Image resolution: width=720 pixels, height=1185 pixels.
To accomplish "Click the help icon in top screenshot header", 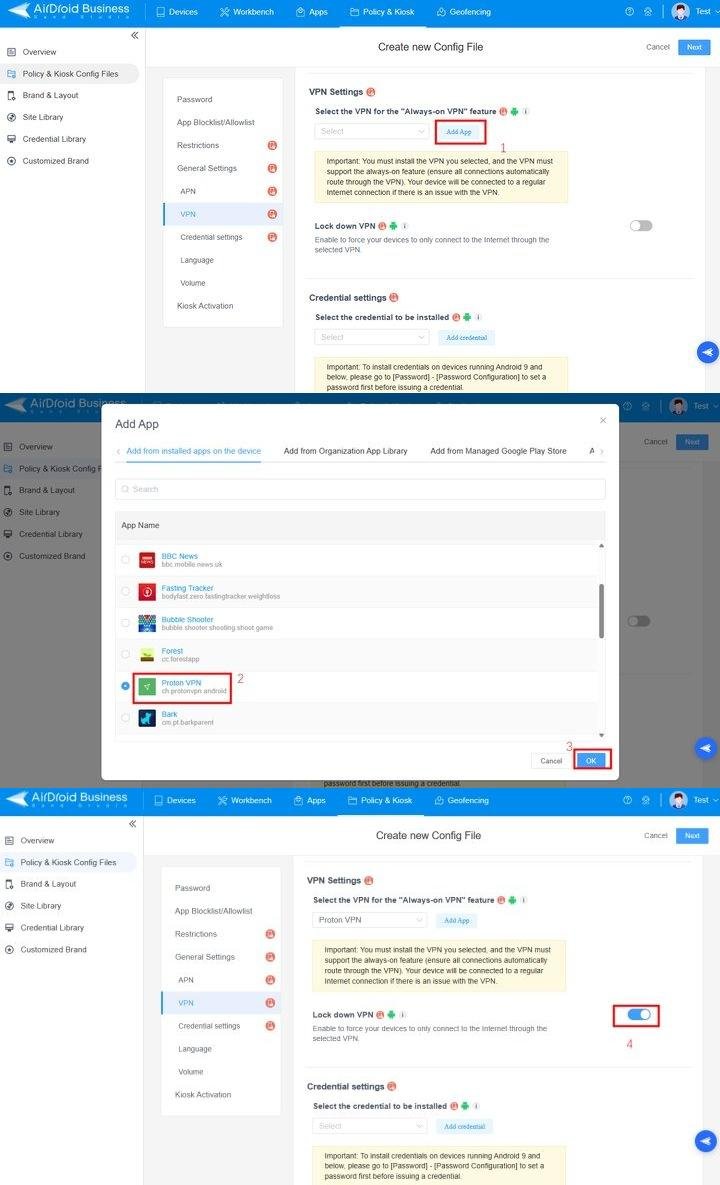I will click(x=629, y=11).
